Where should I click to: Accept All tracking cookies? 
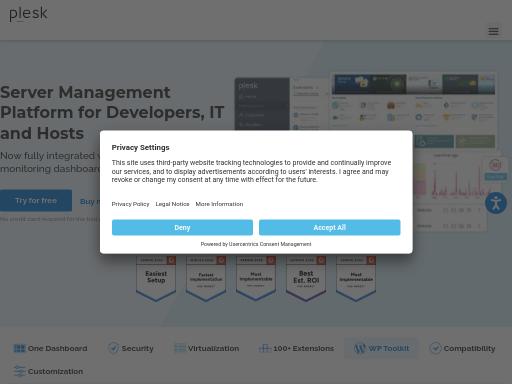click(330, 227)
